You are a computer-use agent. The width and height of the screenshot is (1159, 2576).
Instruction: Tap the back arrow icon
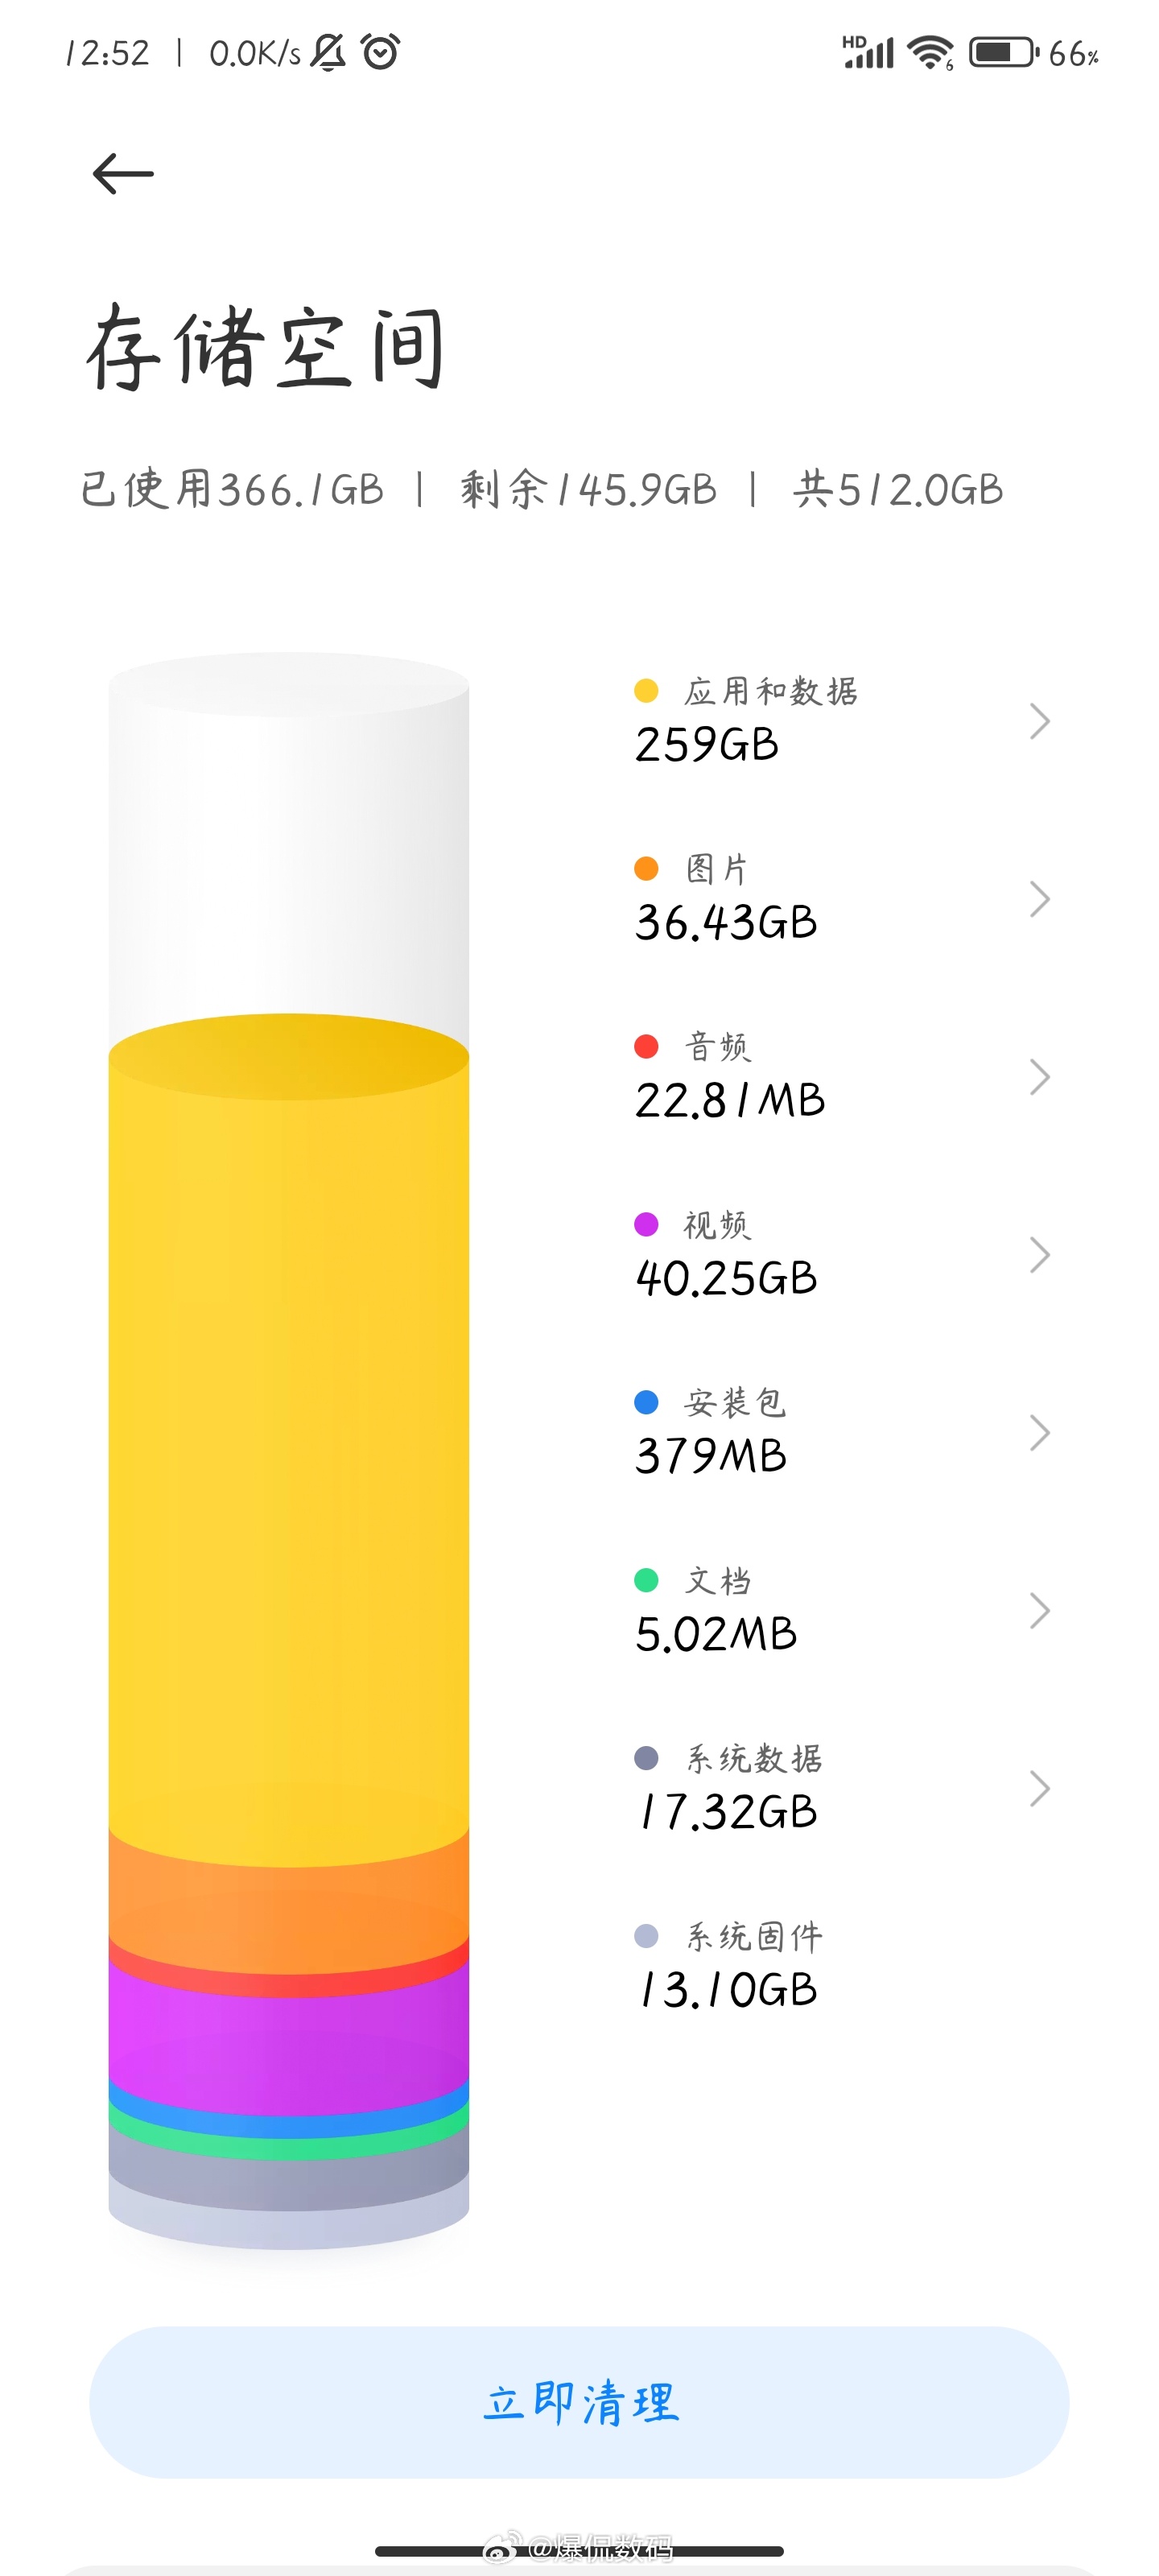(123, 174)
